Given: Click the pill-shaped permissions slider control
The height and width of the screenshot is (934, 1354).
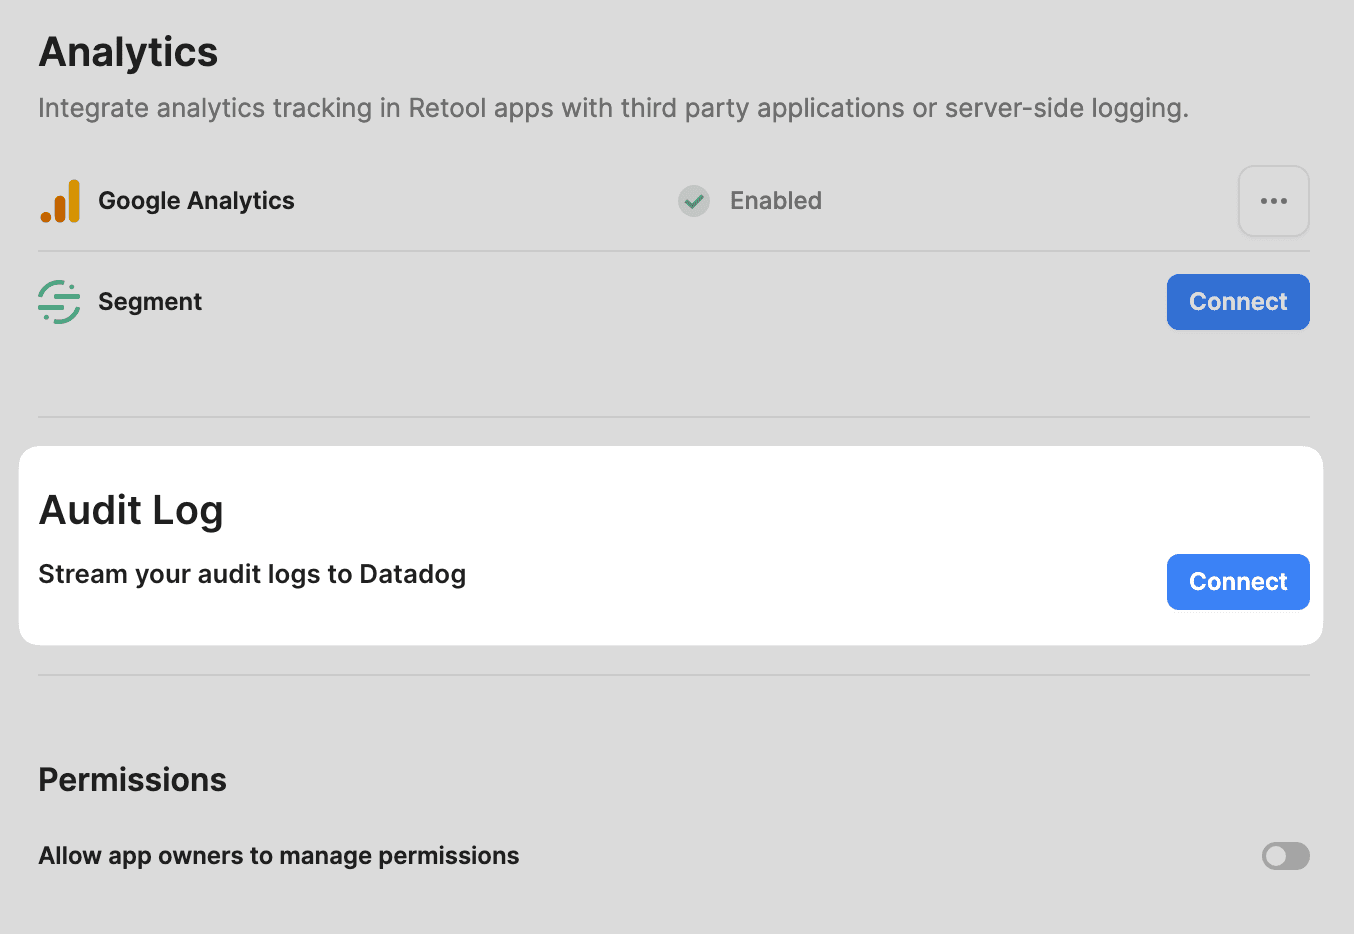Looking at the screenshot, I should coord(1285,856).
